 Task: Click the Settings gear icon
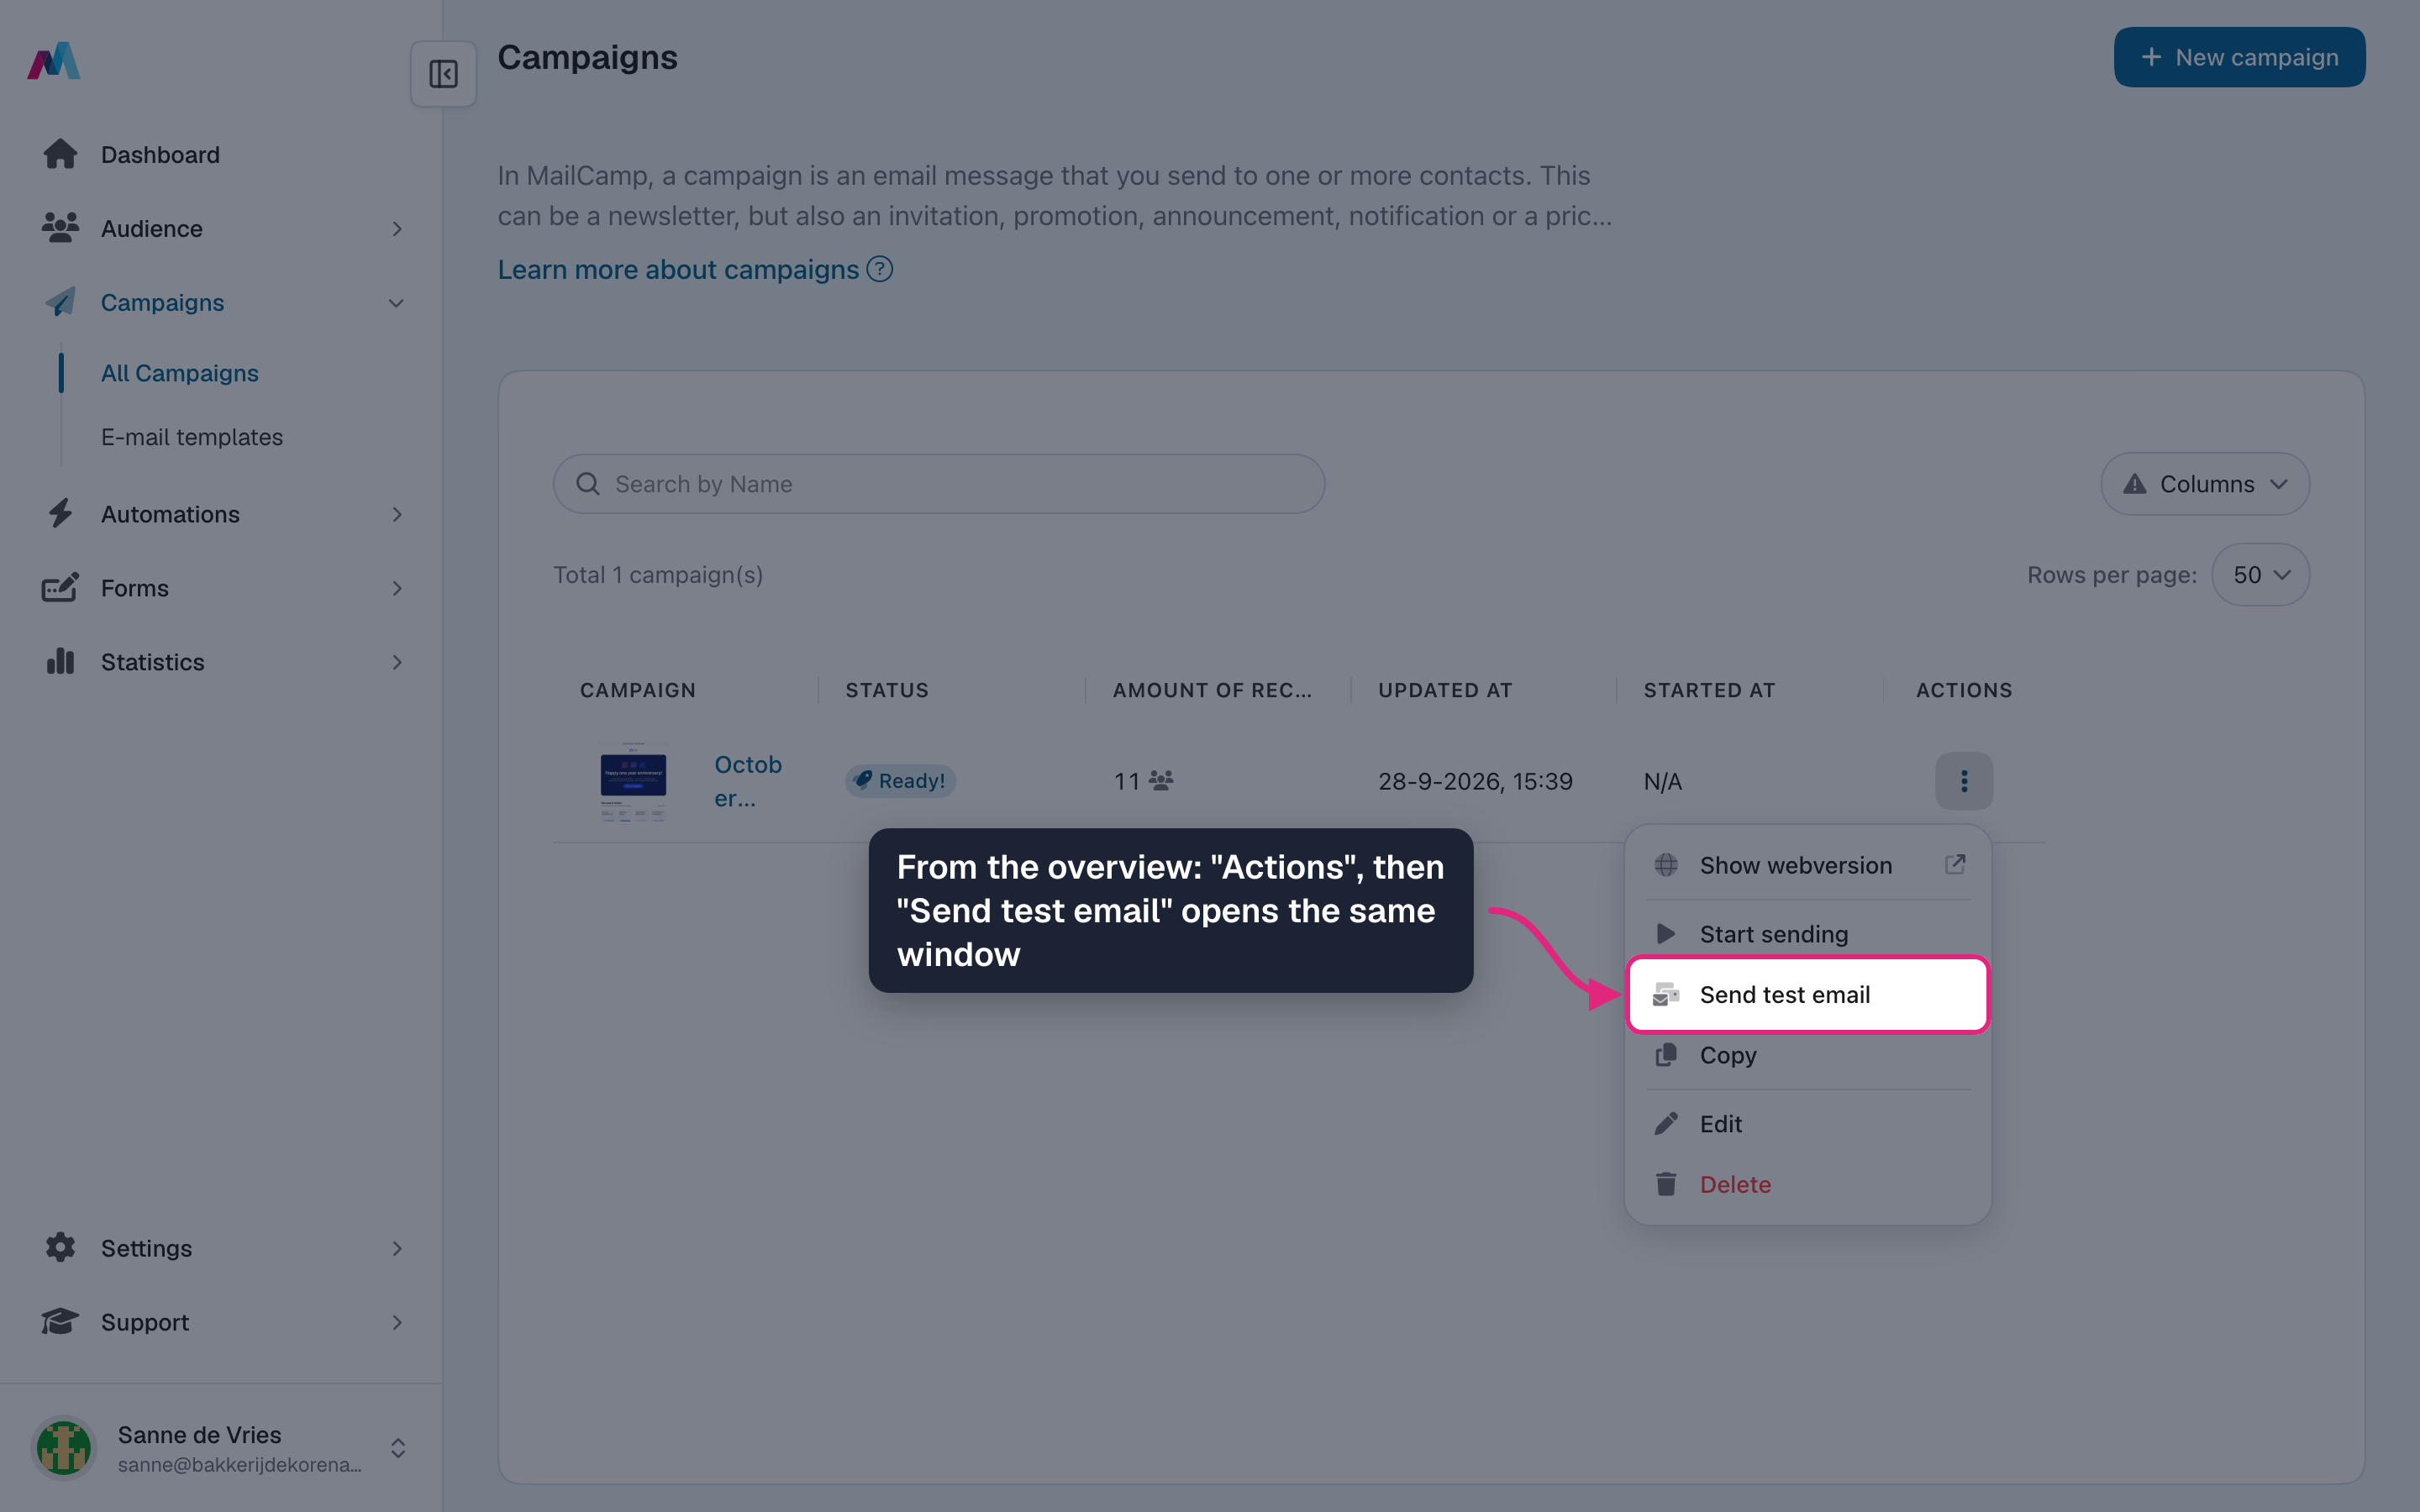[x=60, y=1247]
